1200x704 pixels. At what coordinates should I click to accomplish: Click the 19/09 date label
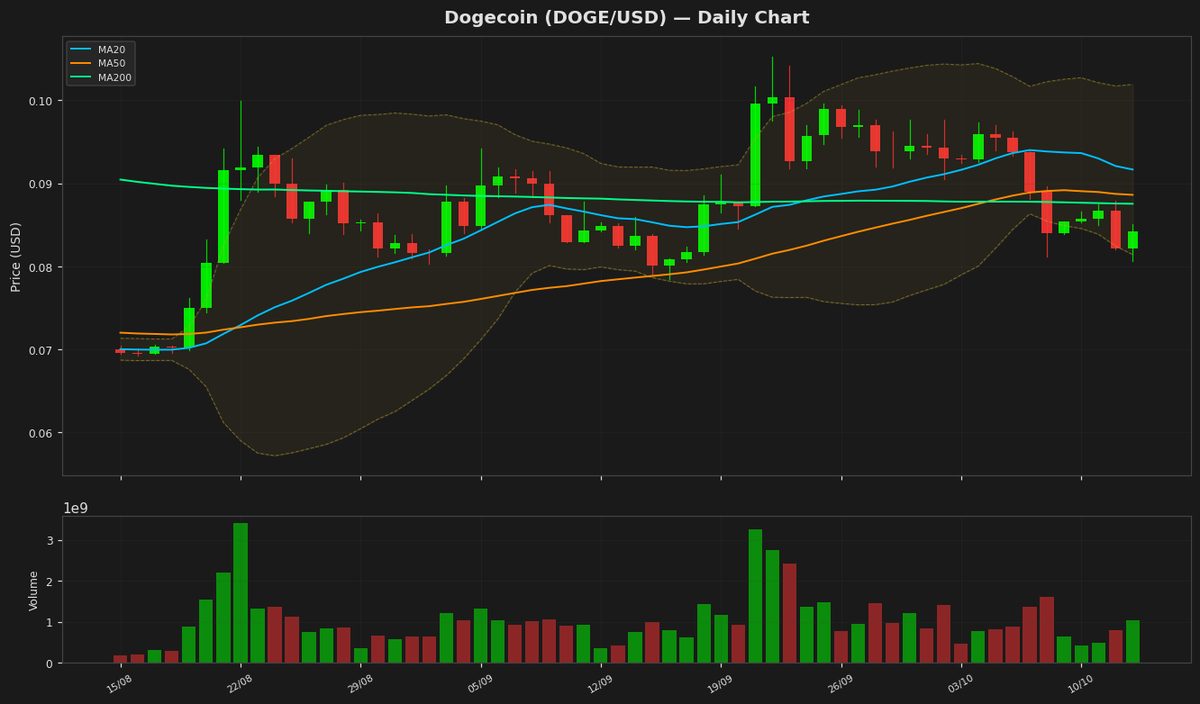(x=719, y=683)
